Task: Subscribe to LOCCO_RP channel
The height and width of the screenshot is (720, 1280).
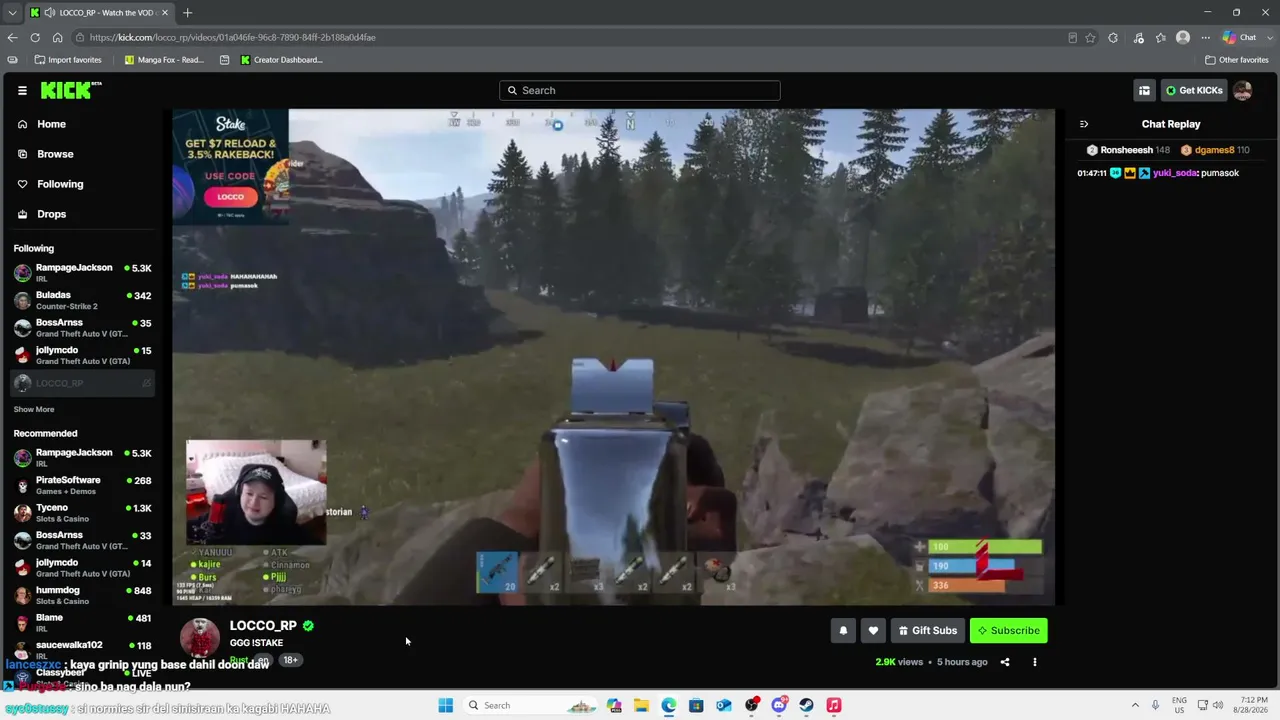Action: 1009,630
